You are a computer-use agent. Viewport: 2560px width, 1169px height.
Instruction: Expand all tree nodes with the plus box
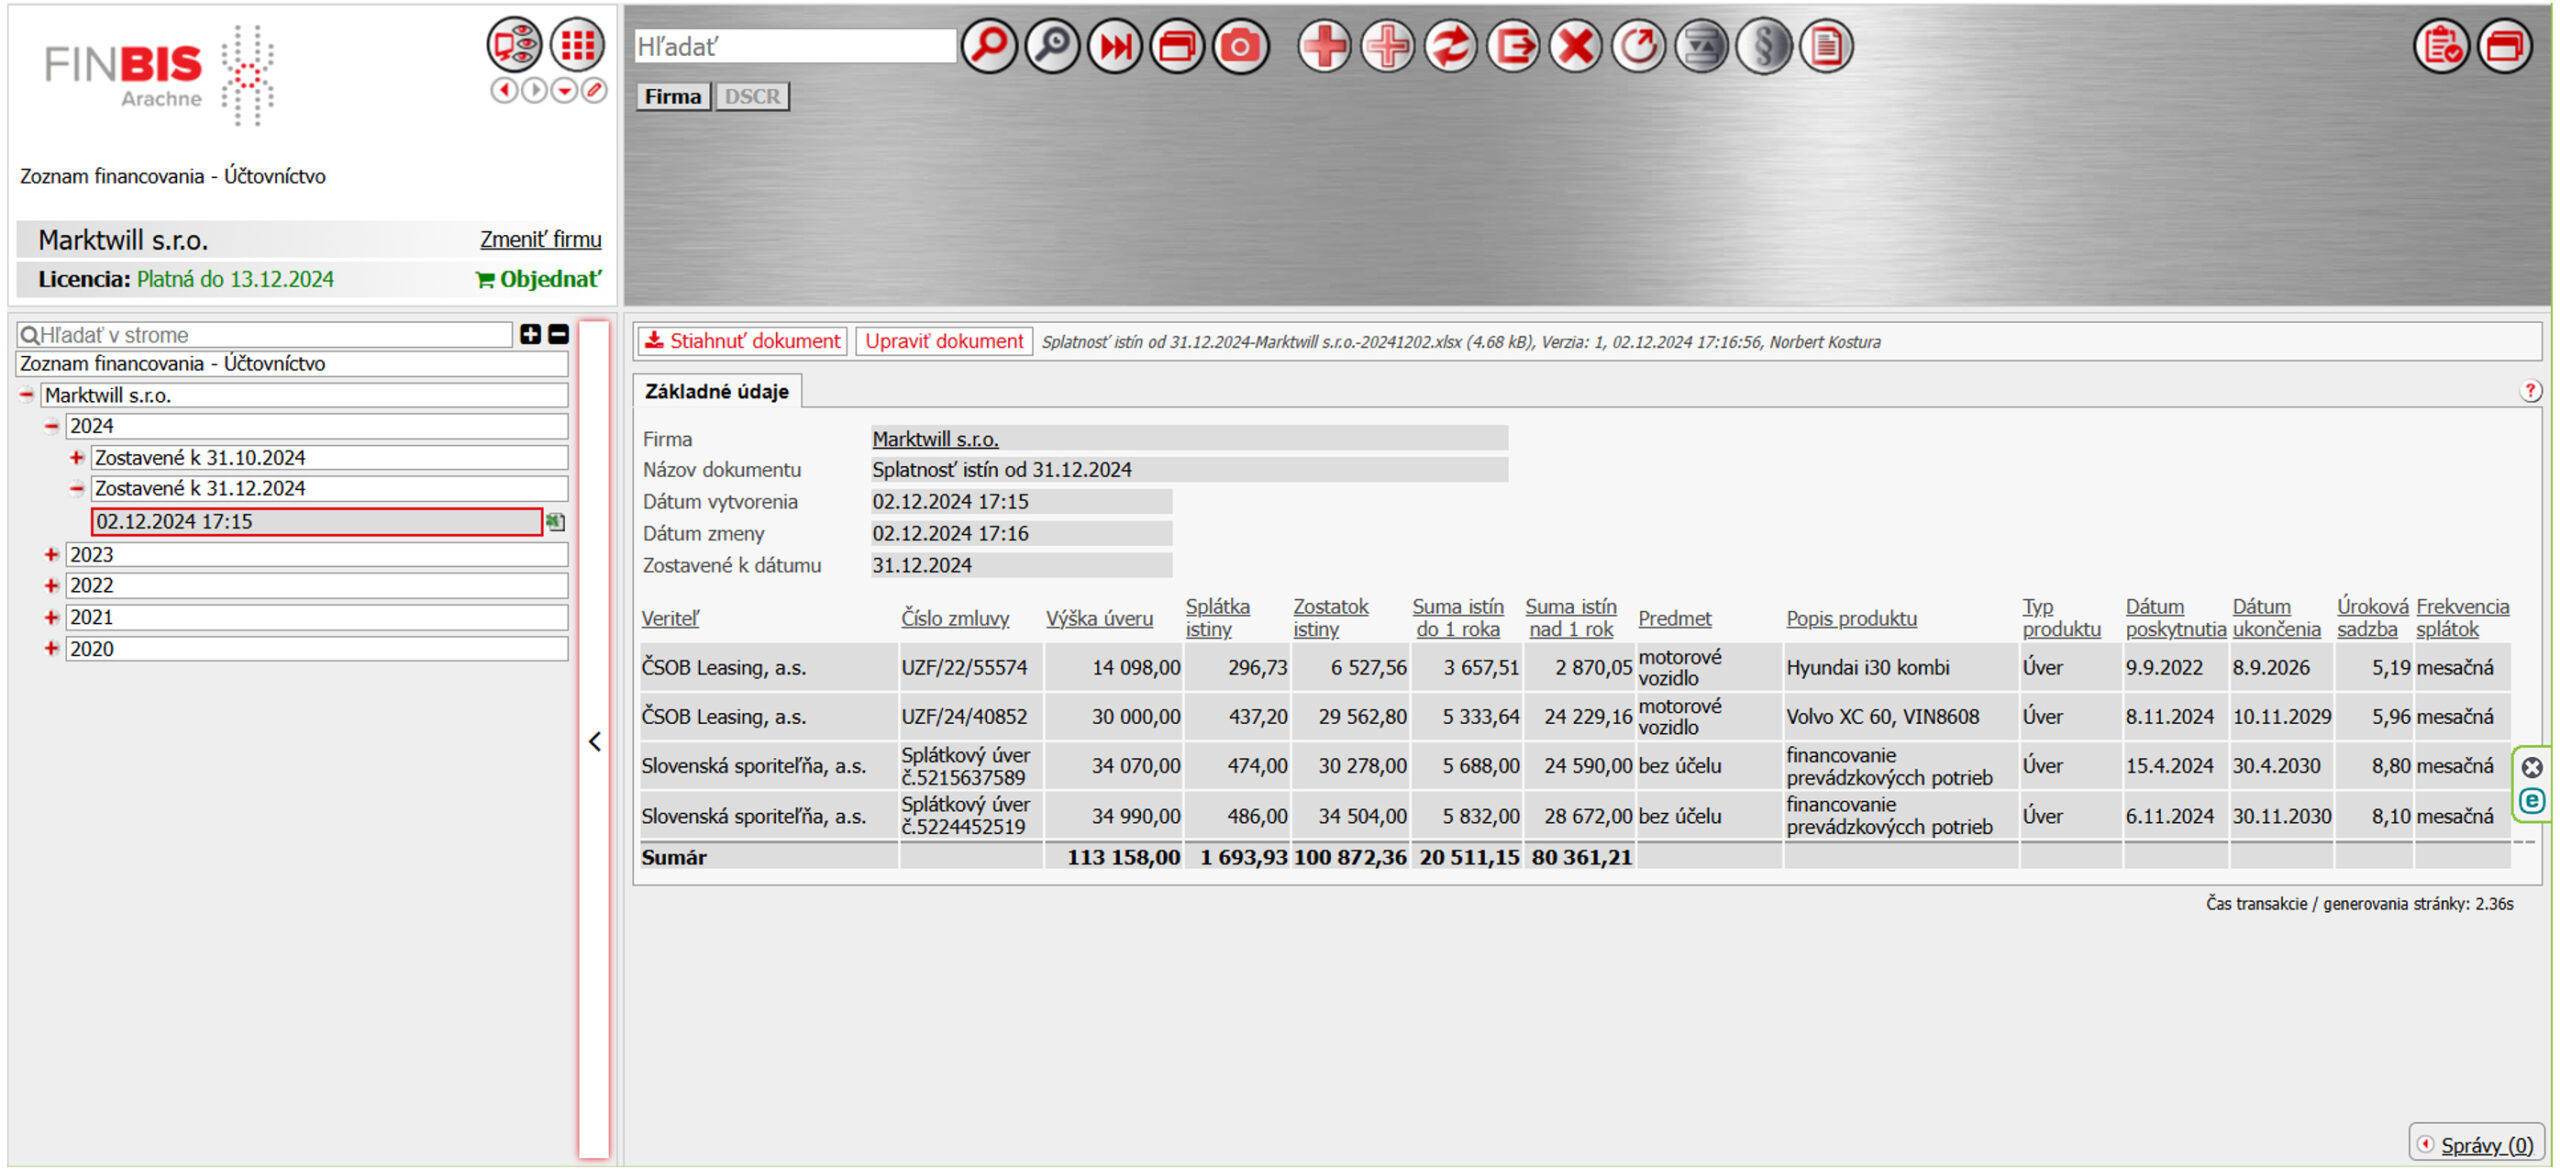pyautogui.click(x=530, y=335)
